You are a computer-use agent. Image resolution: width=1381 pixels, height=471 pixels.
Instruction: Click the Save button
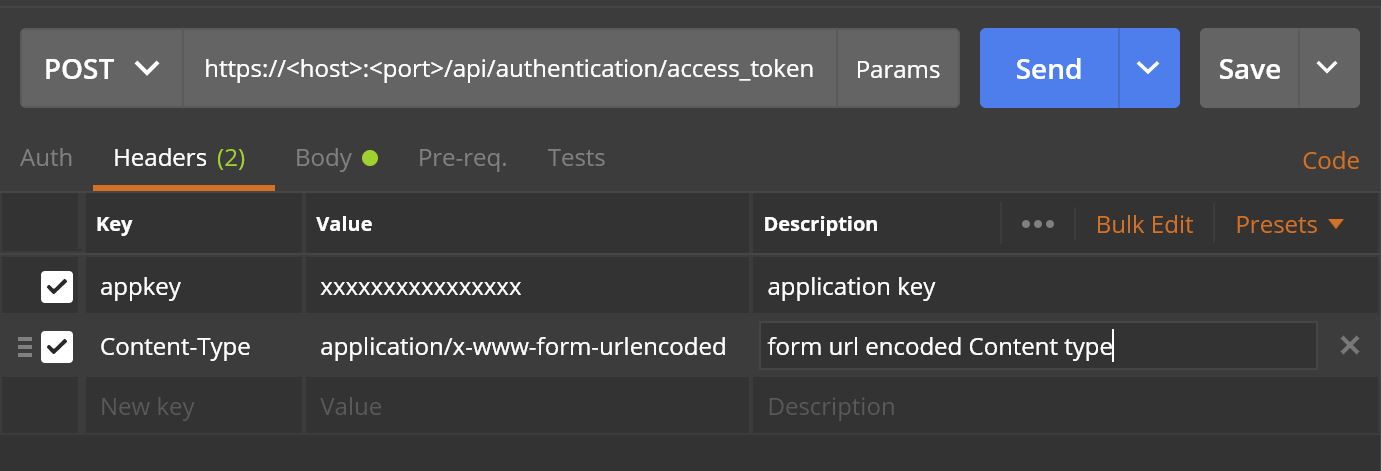(x=1249, y=69)
